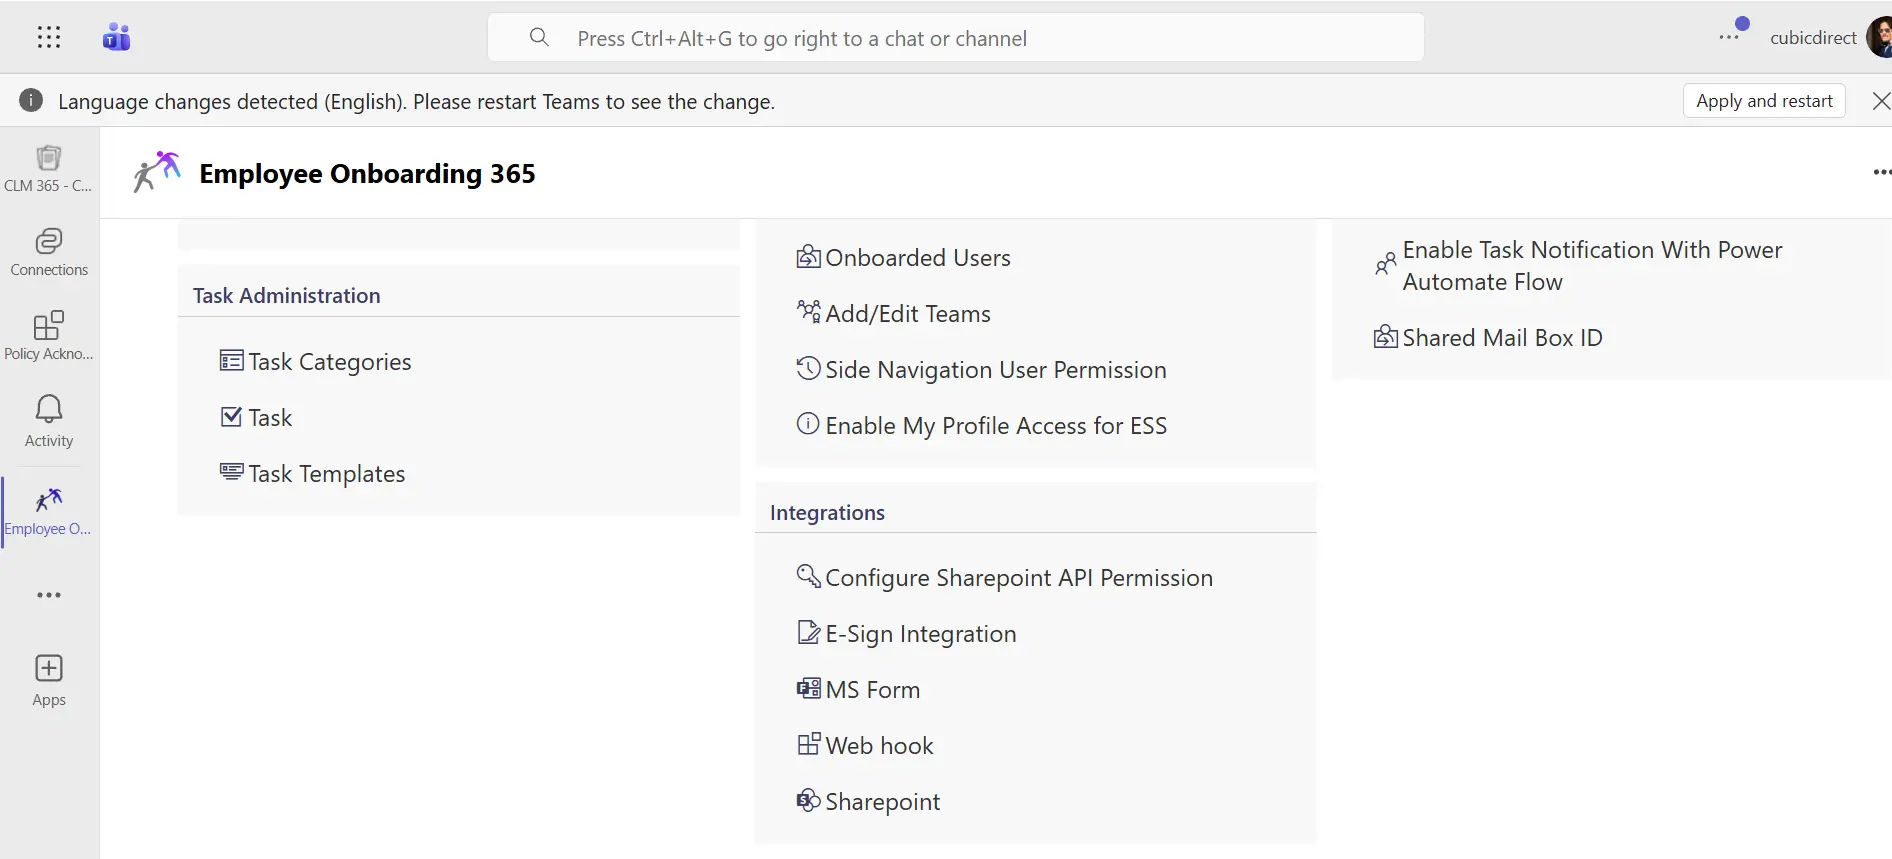Expand more apps ellipsis in sidebar
1892x859 pixels.
[49, 595]
